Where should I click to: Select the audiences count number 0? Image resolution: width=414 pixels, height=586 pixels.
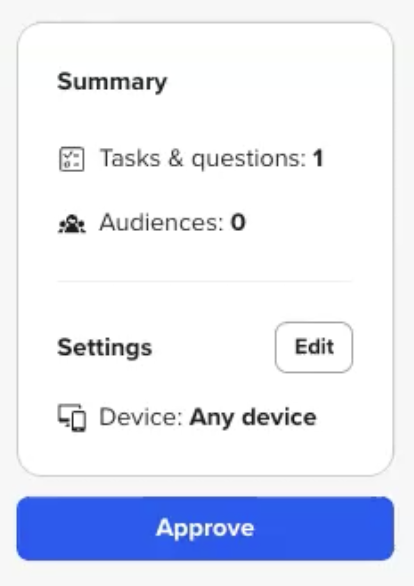(238, 222)
